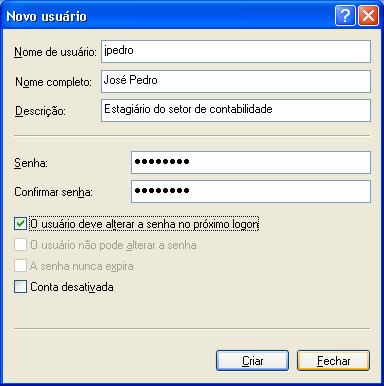Click the 'Confirmar senha:' label text
The height and width of the screenshot is (386, 384).
coord(53,192)
